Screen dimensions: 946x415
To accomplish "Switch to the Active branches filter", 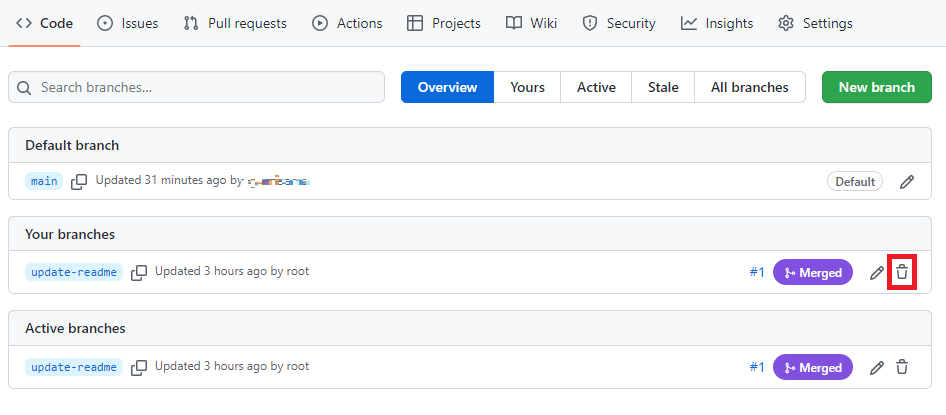I will pos(596,87).
